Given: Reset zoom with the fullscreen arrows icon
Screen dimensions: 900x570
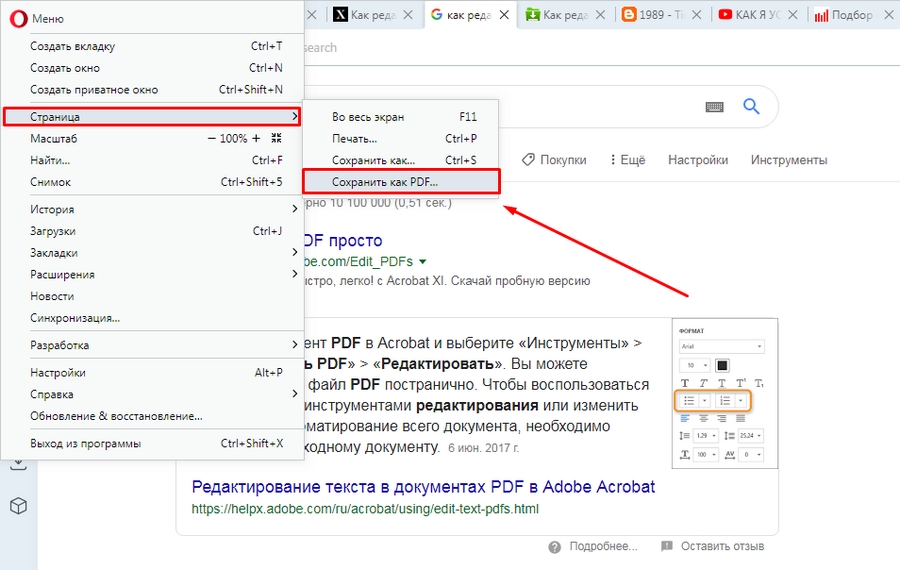Looking at the screenshot, I should tap(277, 138).
